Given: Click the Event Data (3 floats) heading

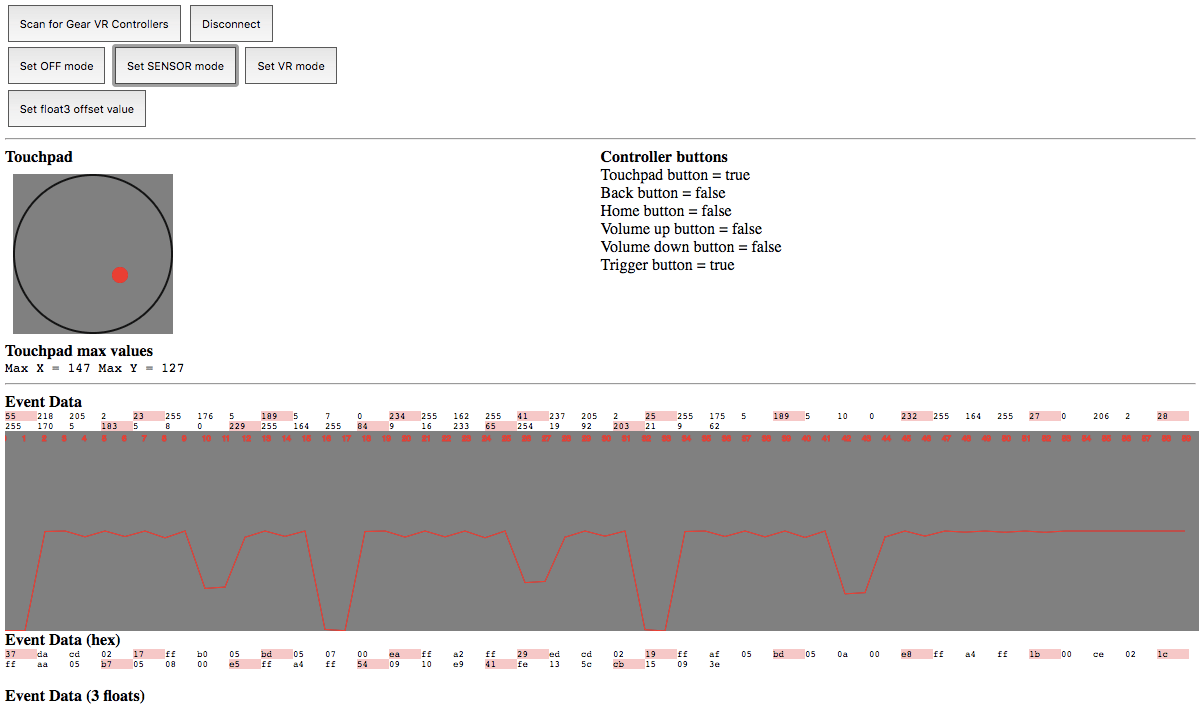Looking at the screenshot, I should coord(75,695).
